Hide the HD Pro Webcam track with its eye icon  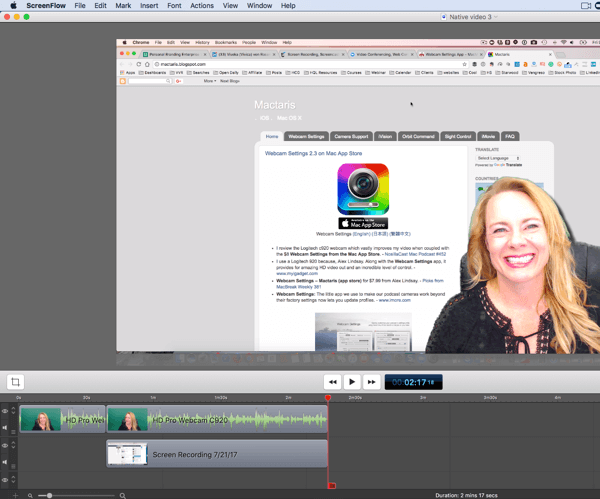click(5, 411)
